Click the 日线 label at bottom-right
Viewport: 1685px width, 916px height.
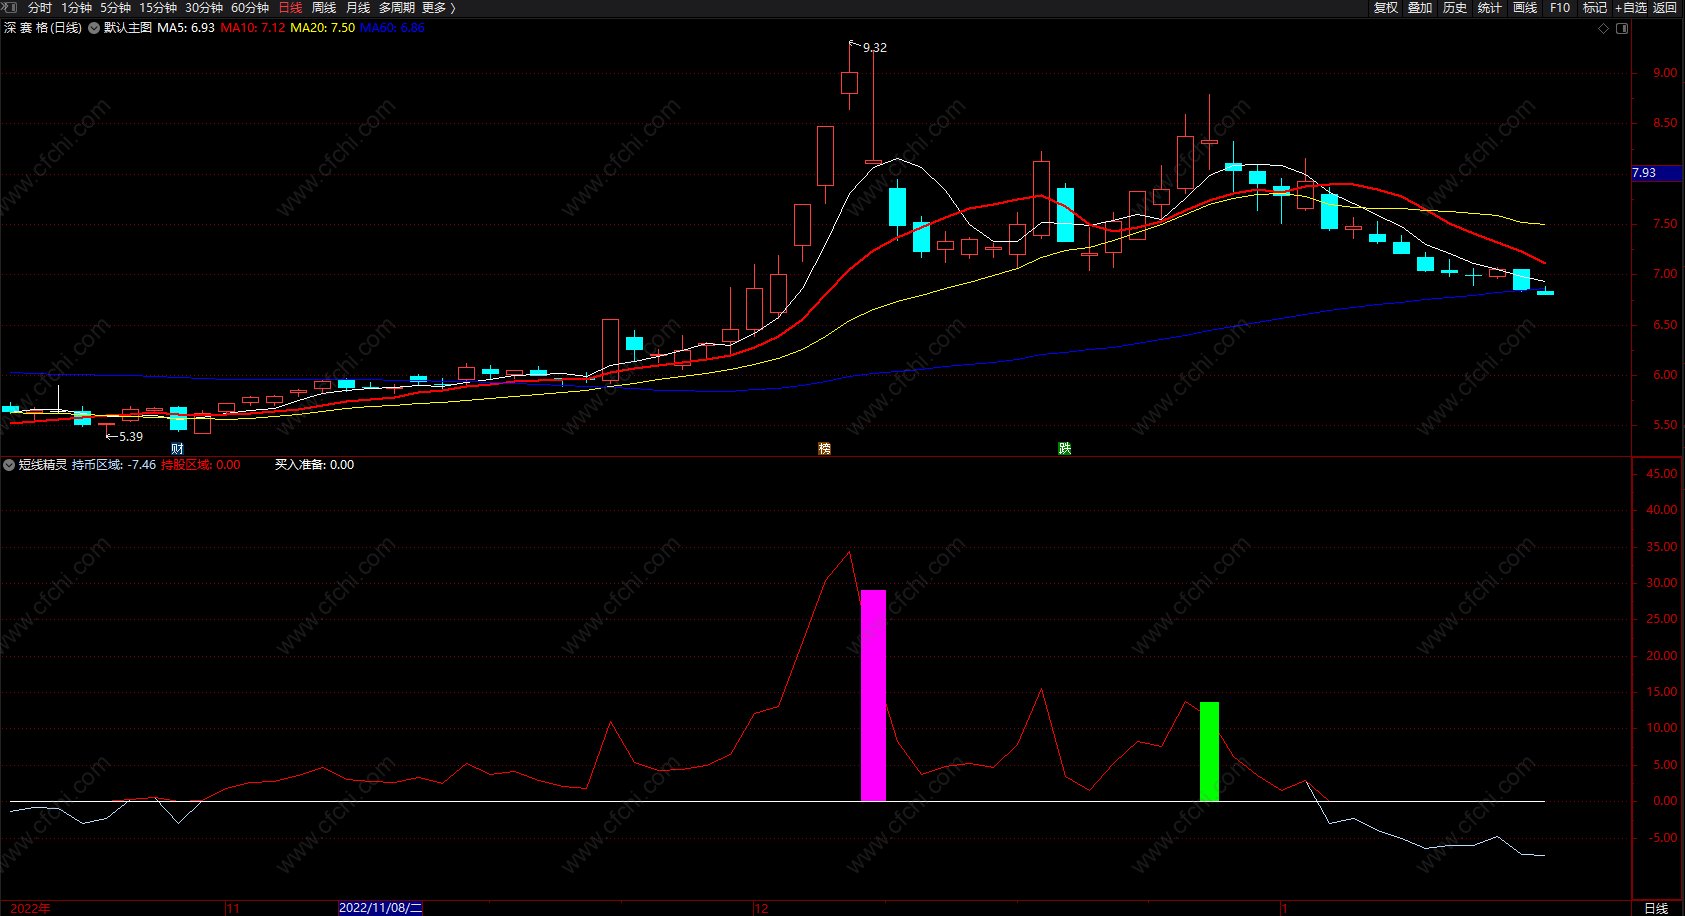coord(1656,908)
